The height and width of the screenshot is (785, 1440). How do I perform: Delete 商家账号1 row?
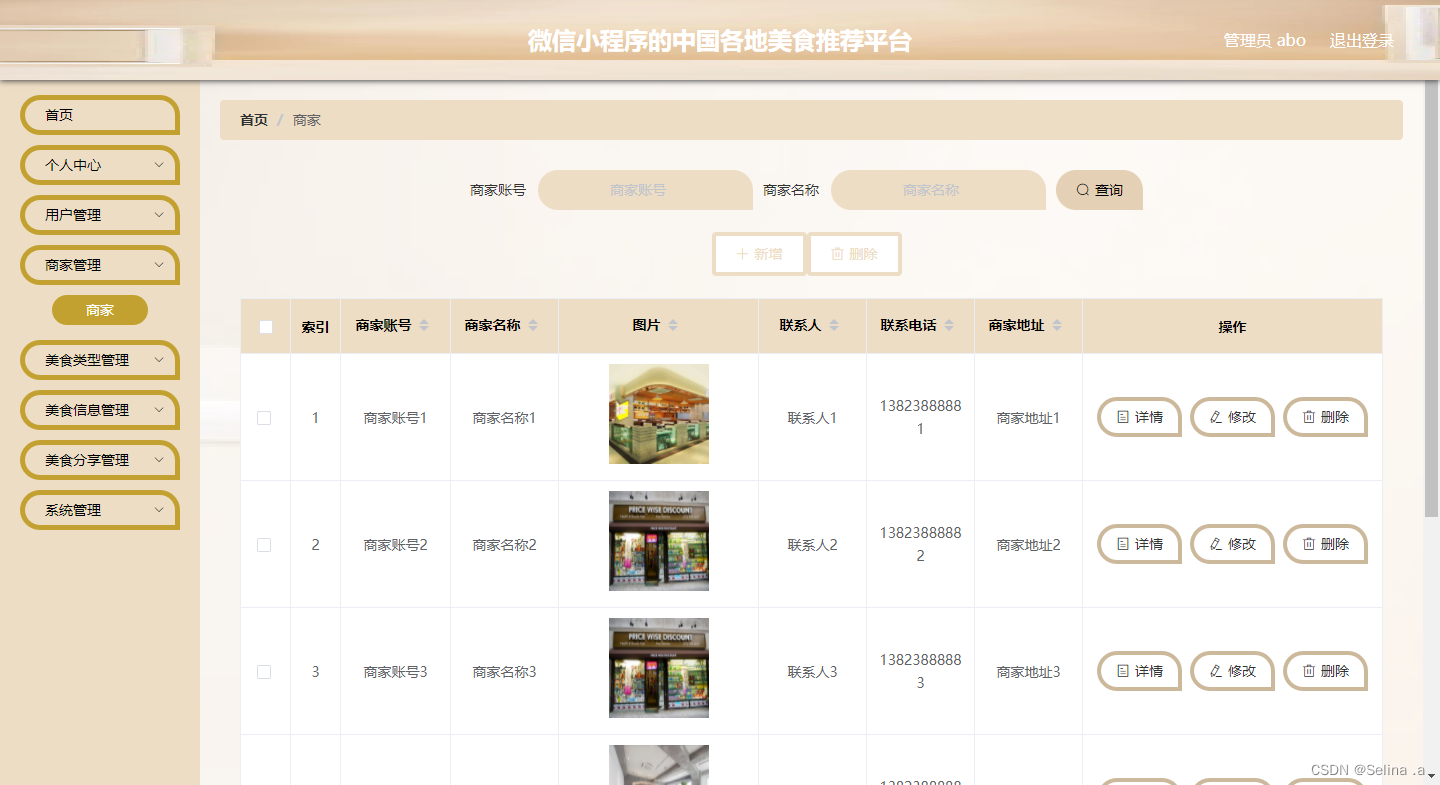tap(1325, 417)
